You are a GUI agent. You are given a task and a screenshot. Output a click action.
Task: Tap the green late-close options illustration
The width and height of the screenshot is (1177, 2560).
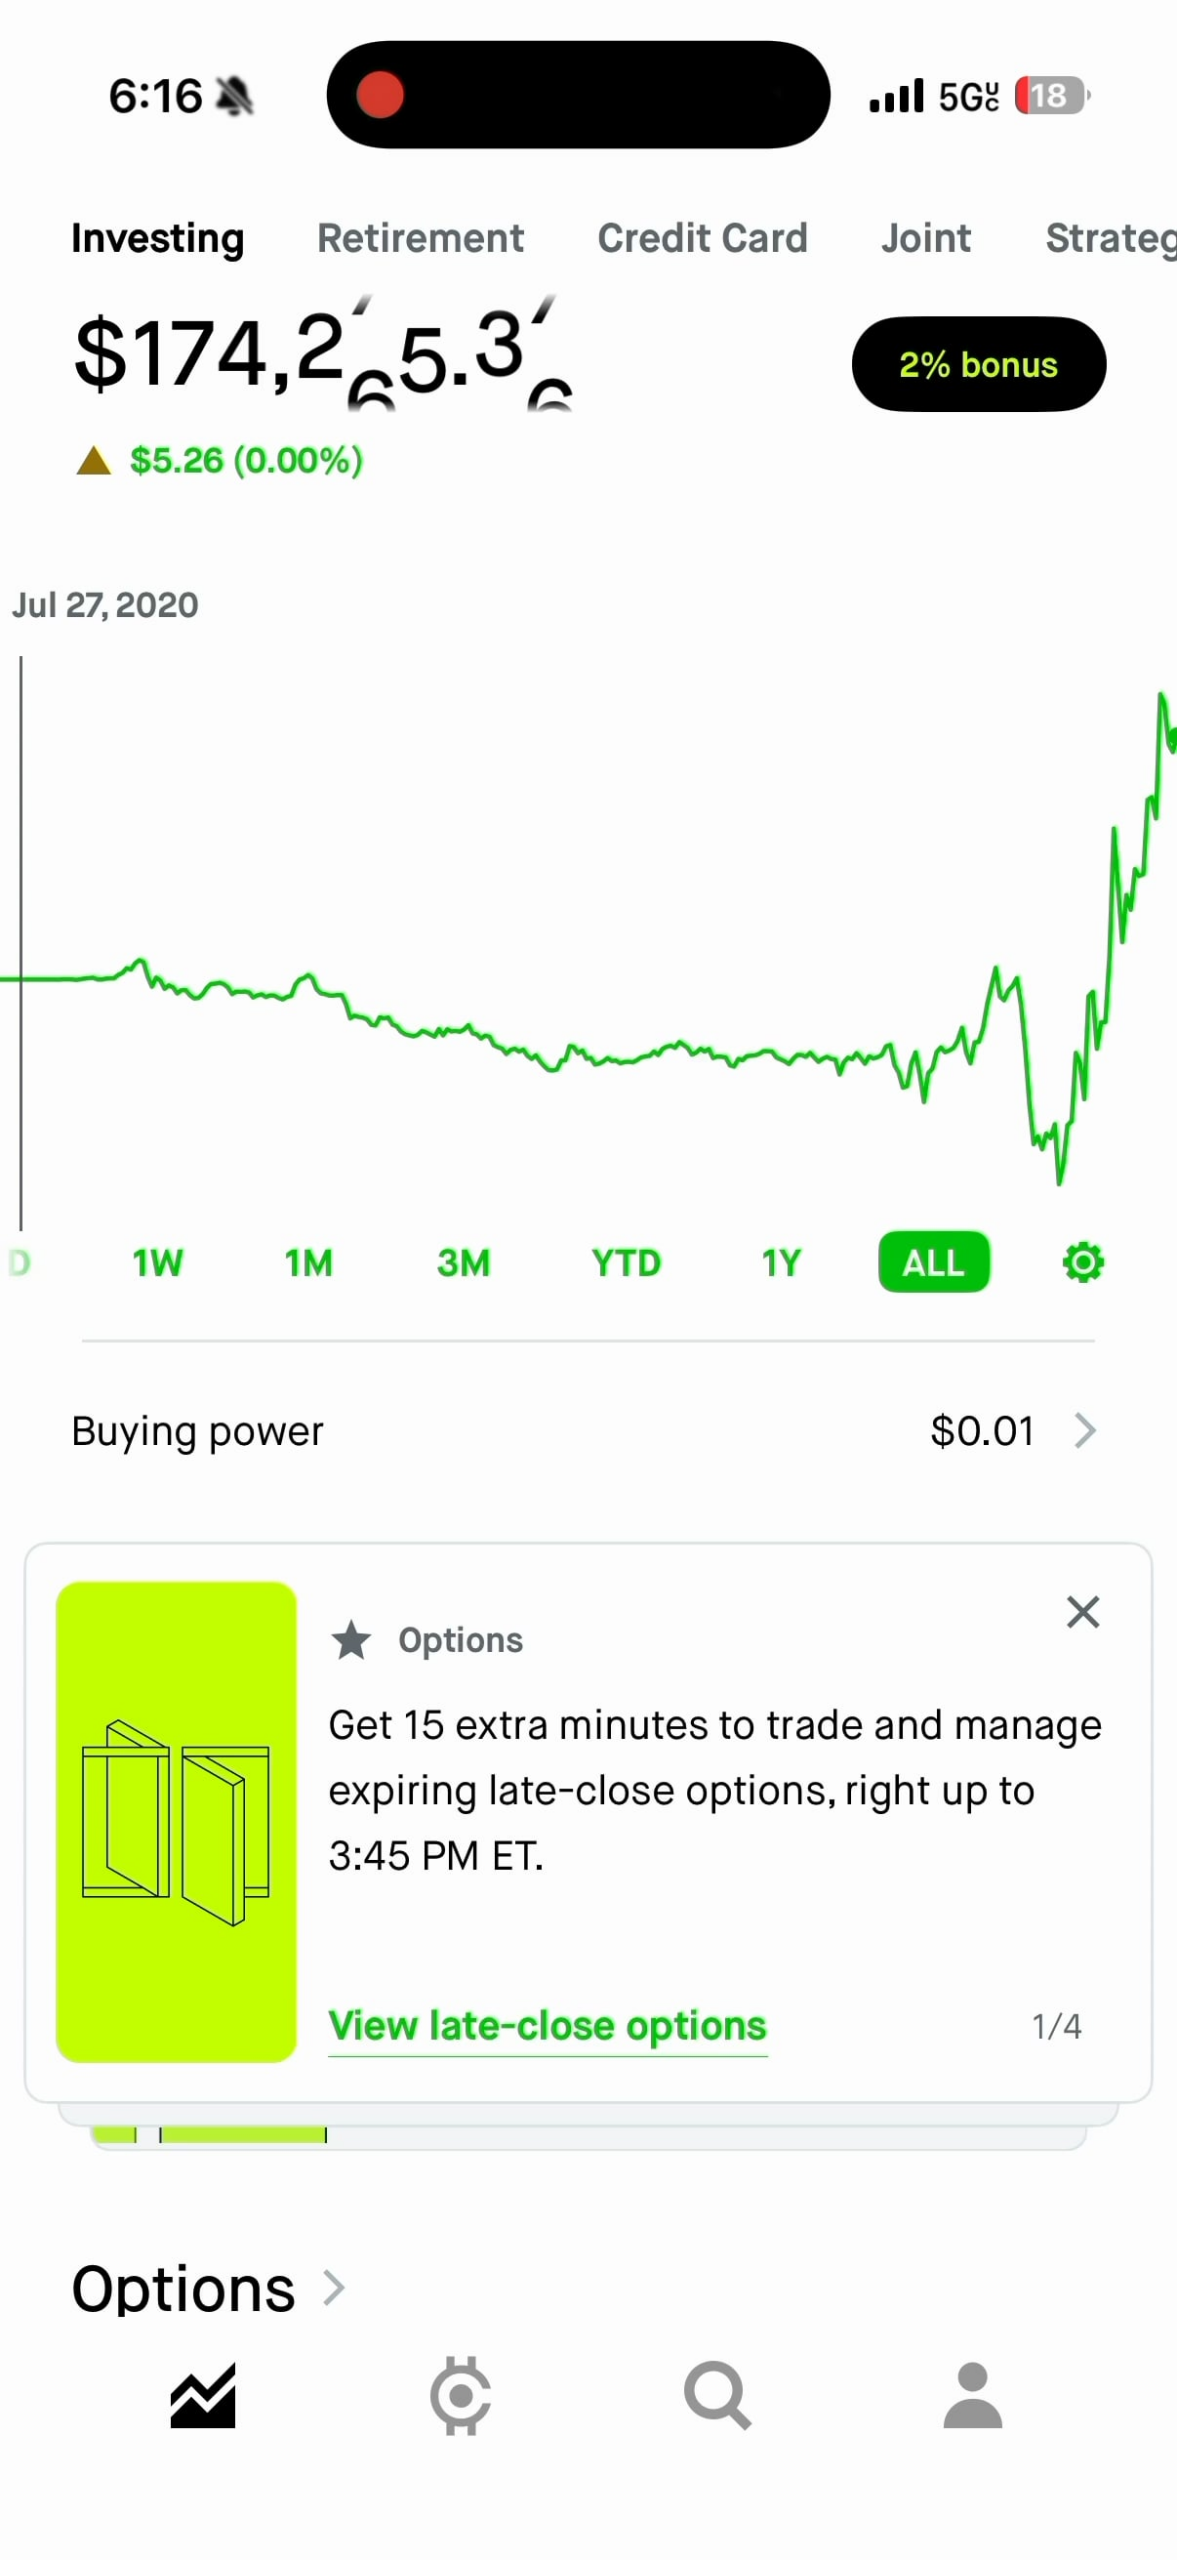pos(176,1822)
